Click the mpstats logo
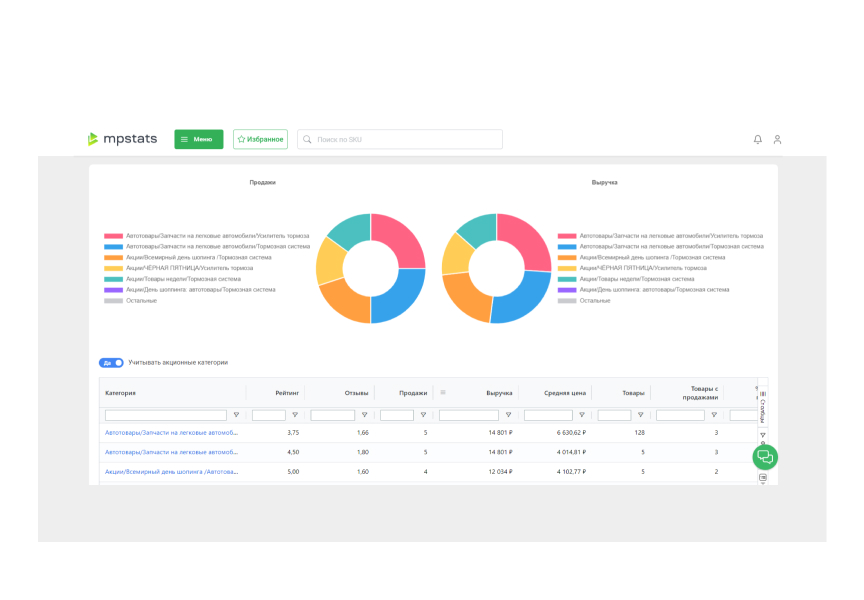 pos(122,139)
